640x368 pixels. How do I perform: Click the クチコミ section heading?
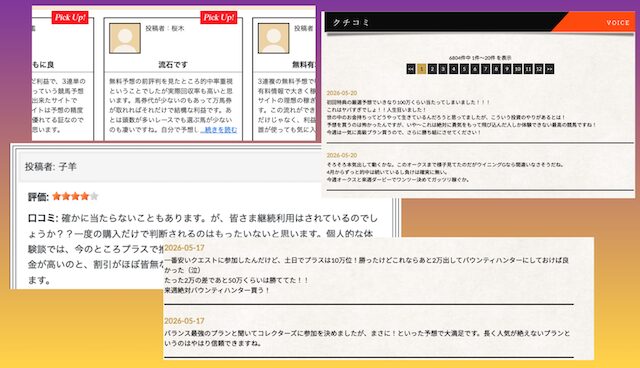(351, 22)
